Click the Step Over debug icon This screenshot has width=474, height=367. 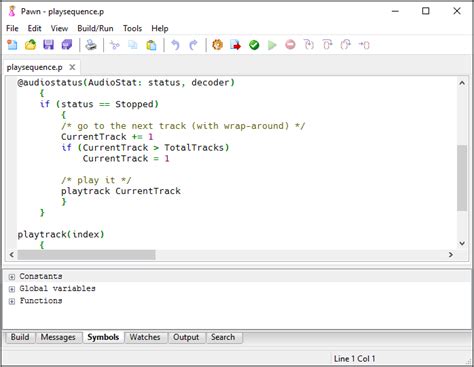[327, 45]
